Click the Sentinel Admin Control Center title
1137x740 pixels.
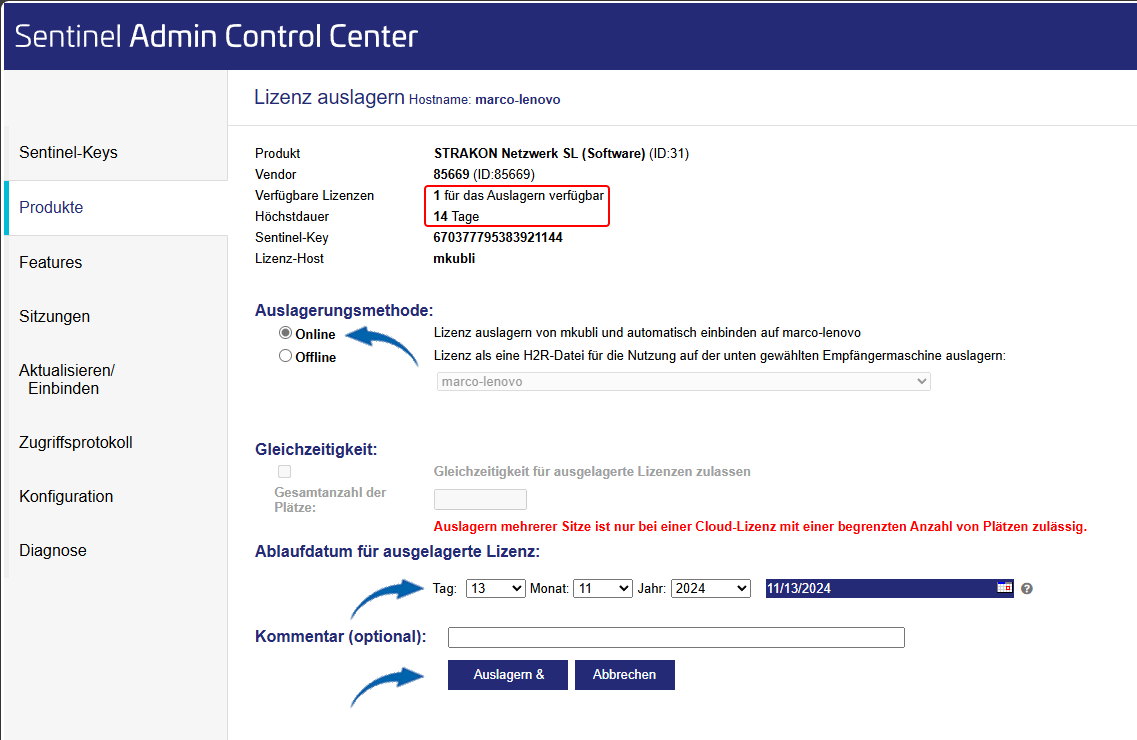216,36
